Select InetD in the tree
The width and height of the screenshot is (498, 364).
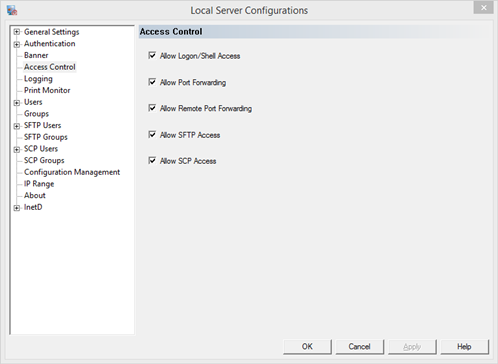[33, 207]
